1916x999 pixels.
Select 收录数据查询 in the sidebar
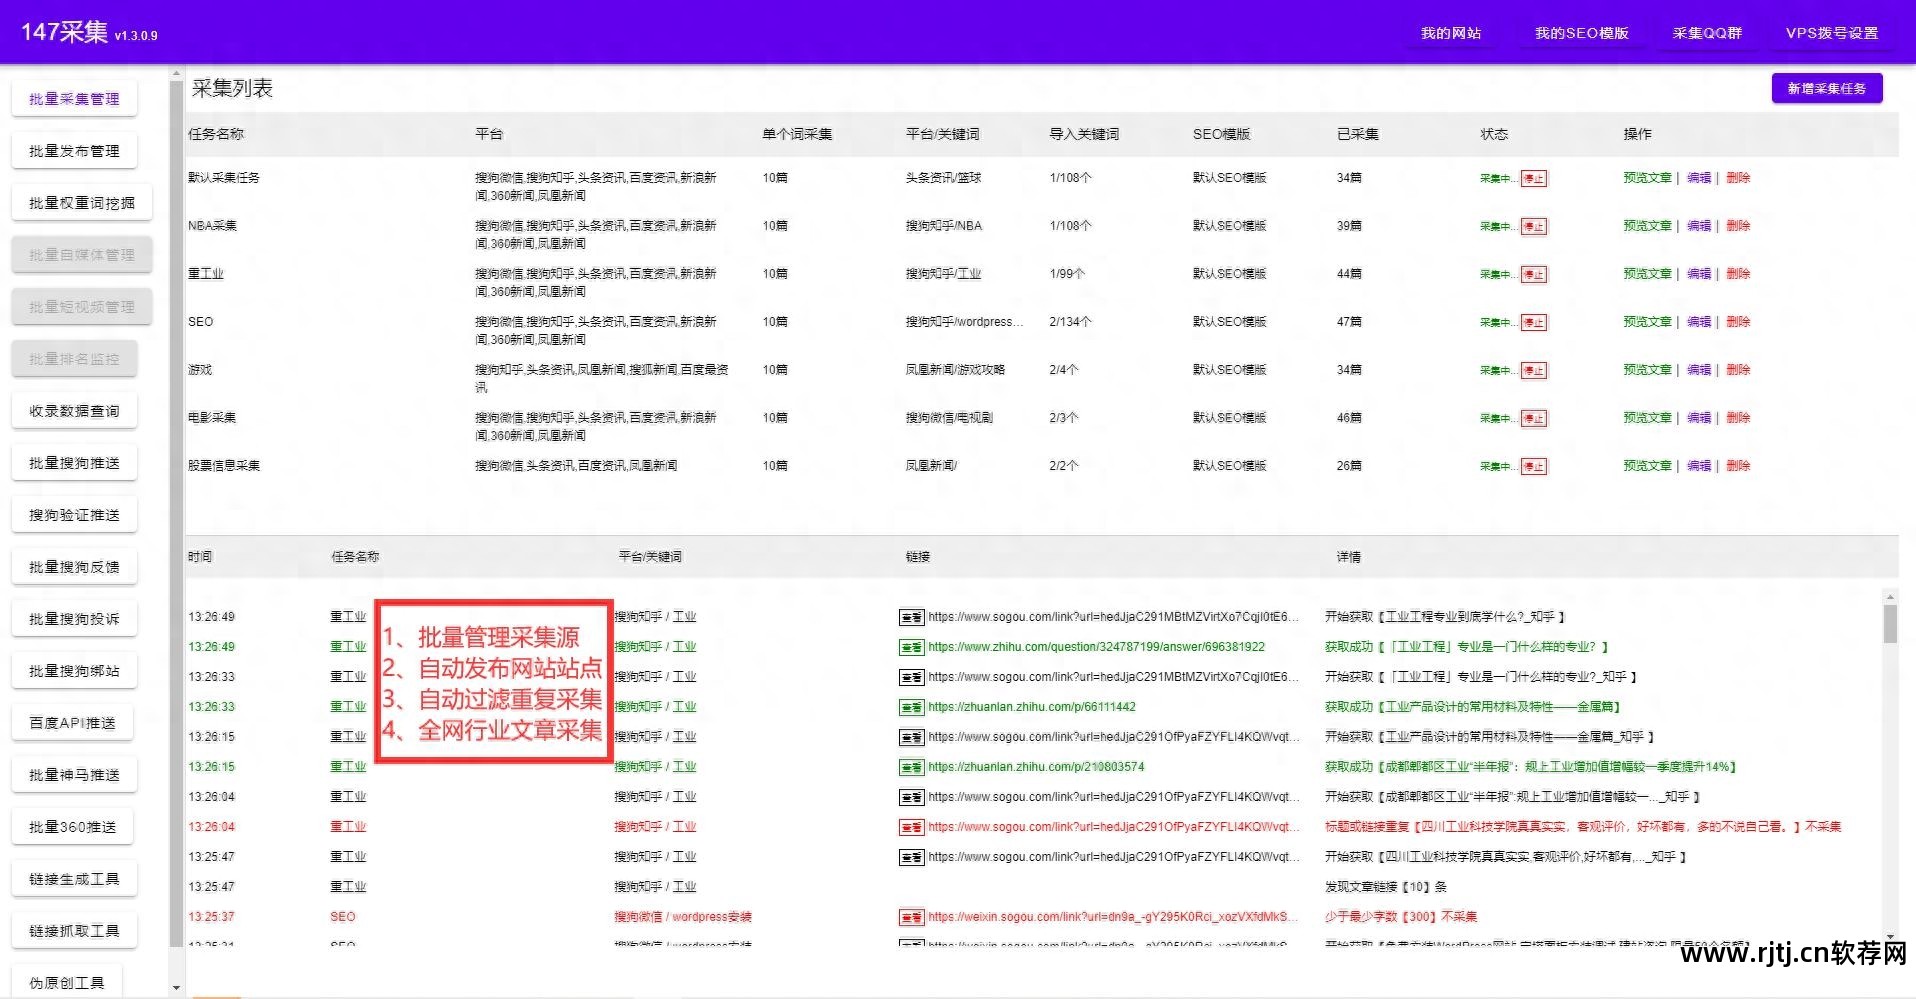[74, 410]
